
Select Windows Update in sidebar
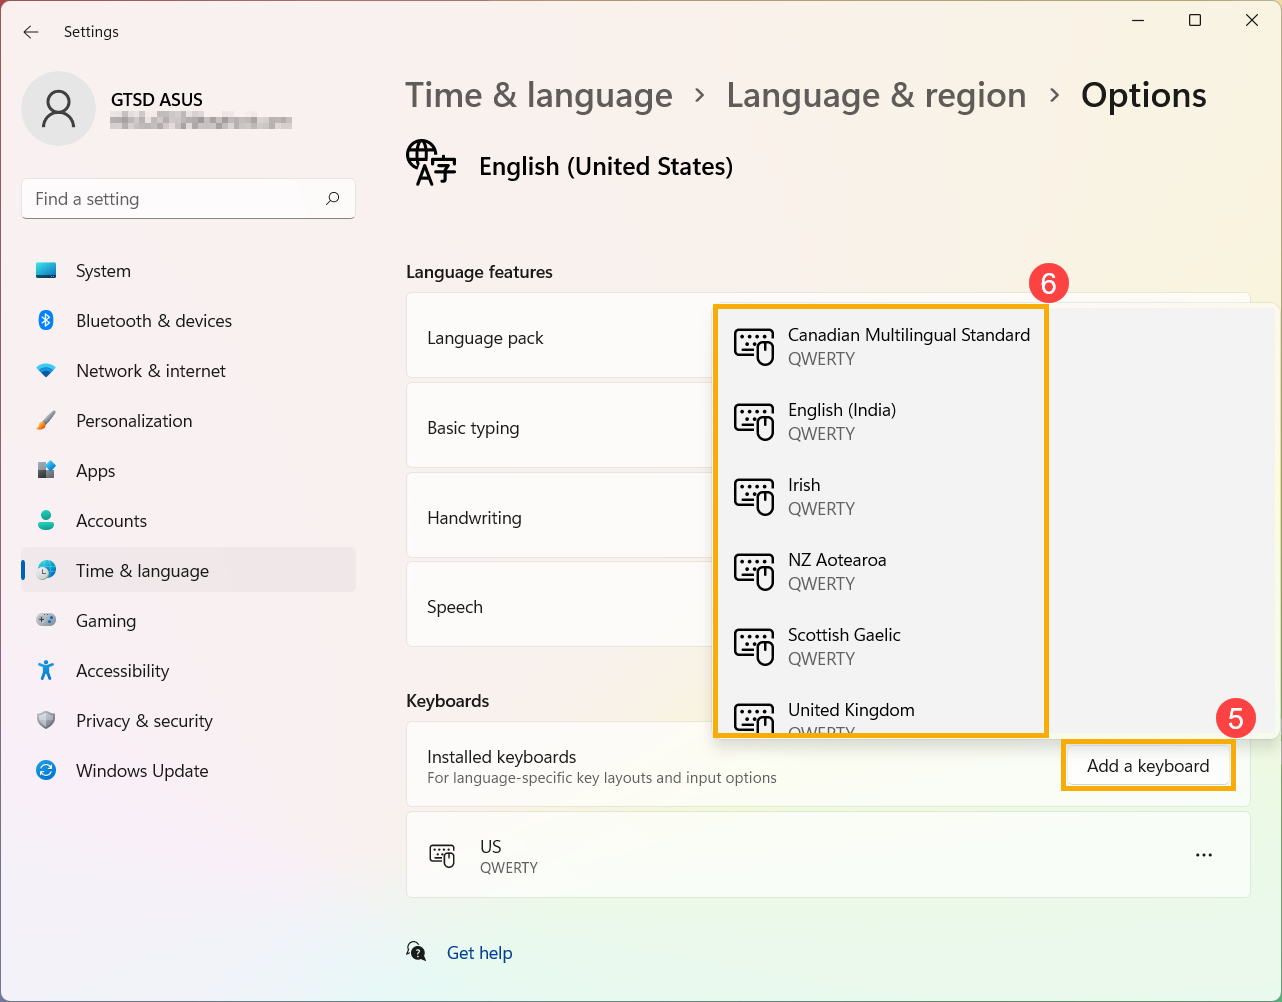141,771
